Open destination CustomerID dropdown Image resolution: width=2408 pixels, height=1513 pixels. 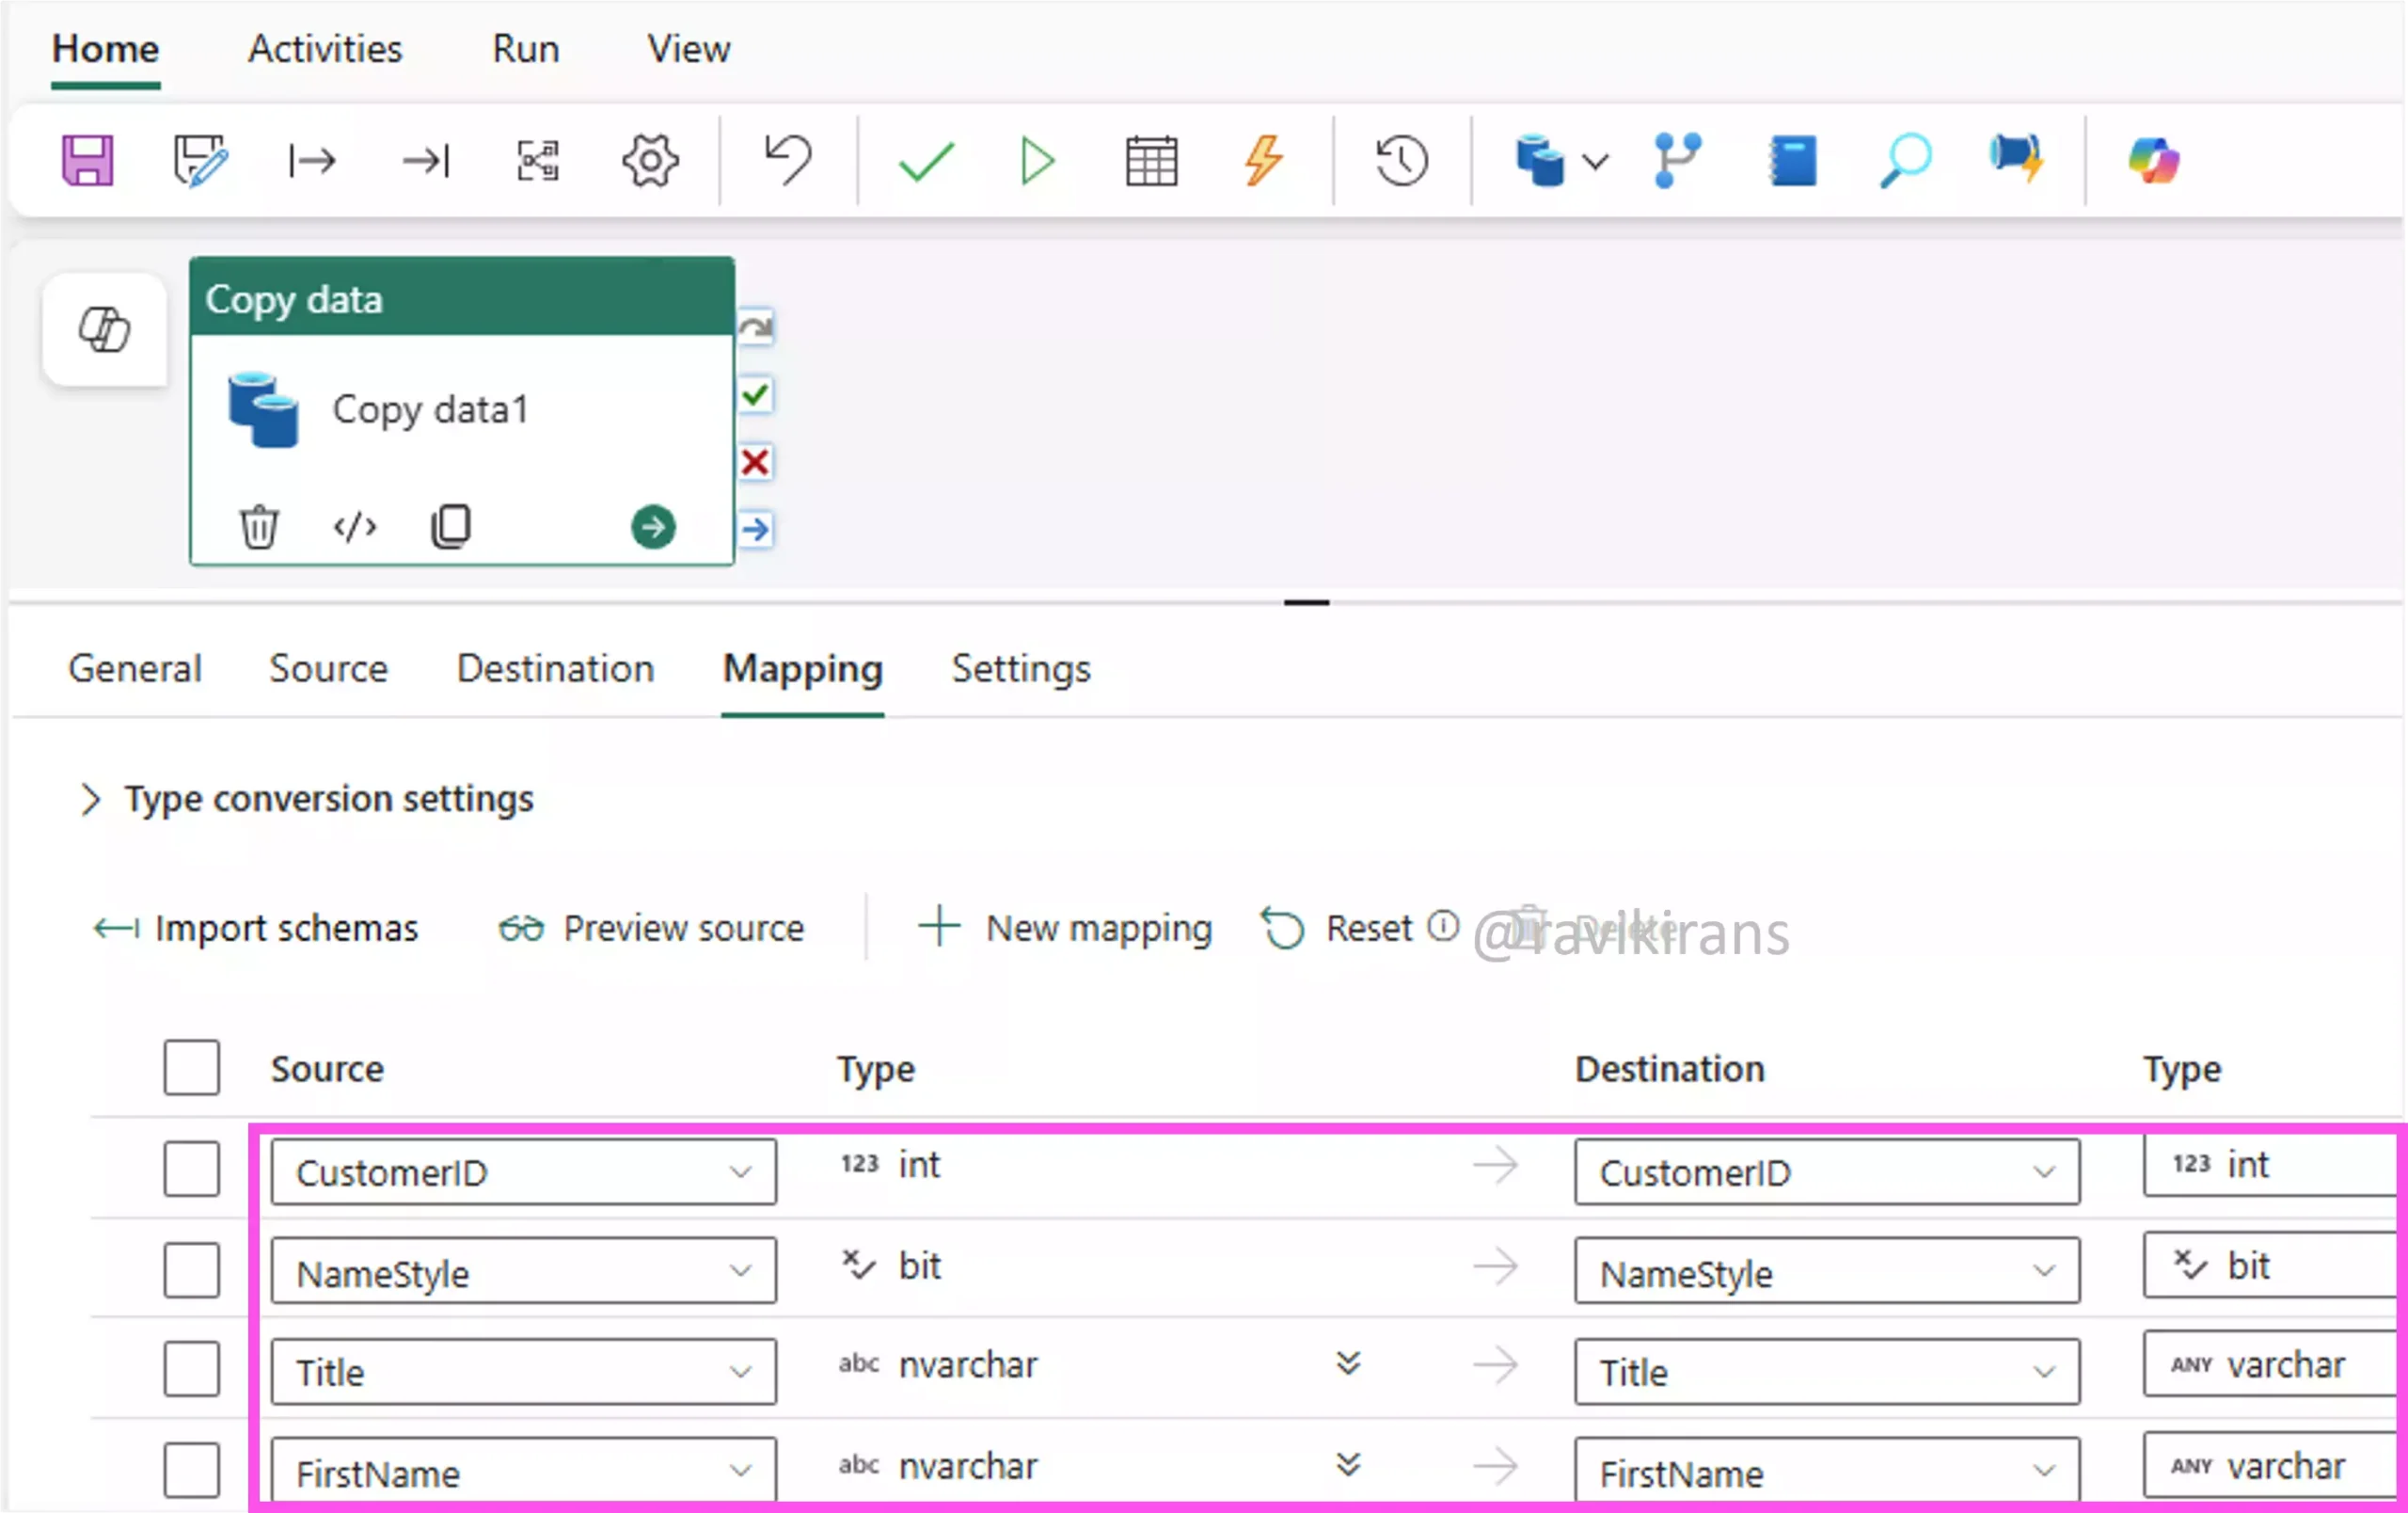(x=1827, y=1171)
